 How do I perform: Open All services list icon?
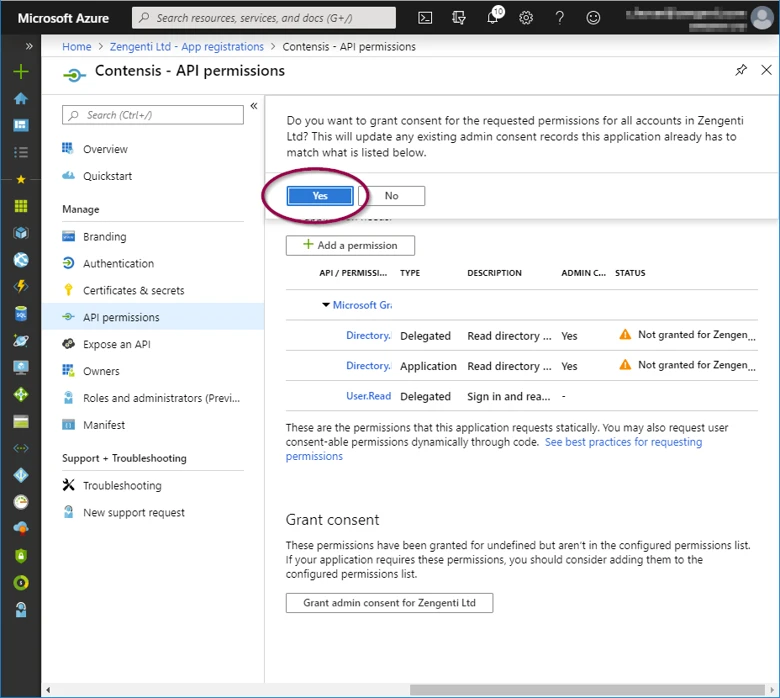[x=21, y=152]
